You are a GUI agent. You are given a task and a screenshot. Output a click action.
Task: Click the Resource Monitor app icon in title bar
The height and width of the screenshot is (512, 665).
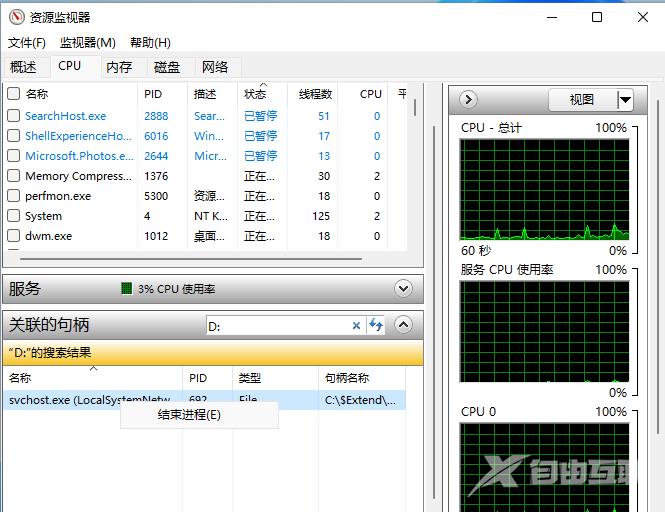pyautogui.click(x=17, y=17)
